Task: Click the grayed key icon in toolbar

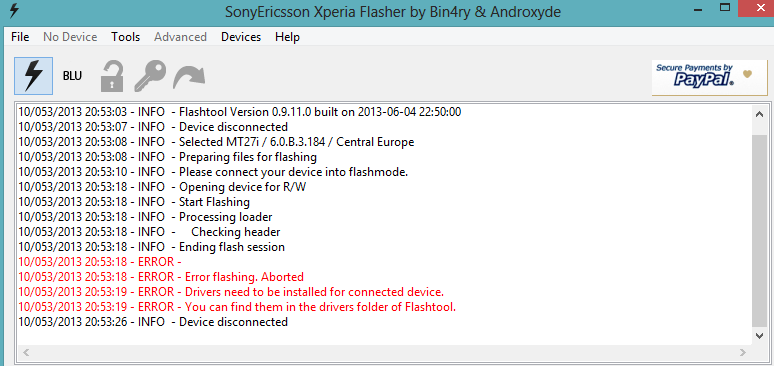Action: (x=150, y=76)
